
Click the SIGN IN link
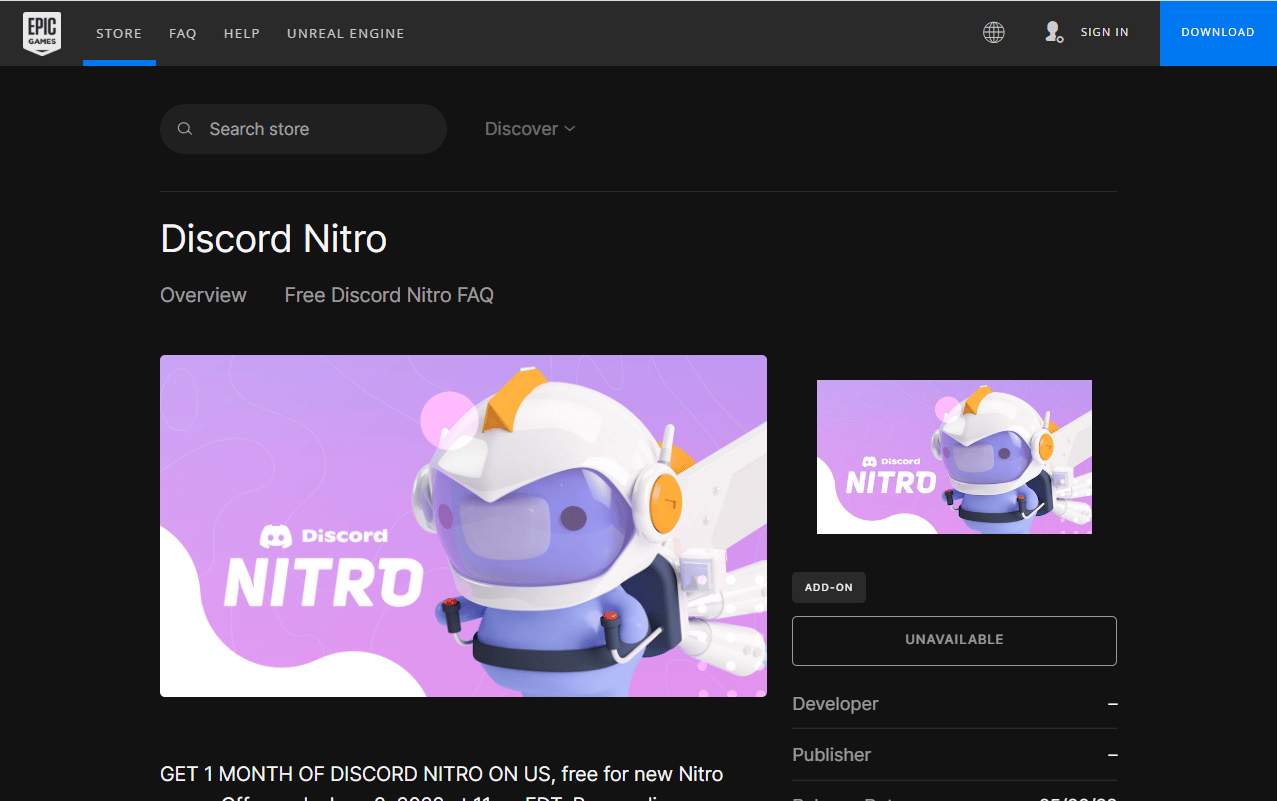coord(1105,32)
